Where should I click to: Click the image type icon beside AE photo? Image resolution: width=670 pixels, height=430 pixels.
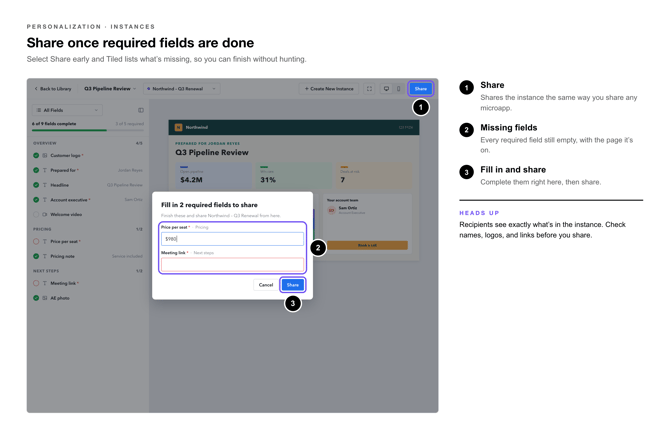[x=44, y=298]
